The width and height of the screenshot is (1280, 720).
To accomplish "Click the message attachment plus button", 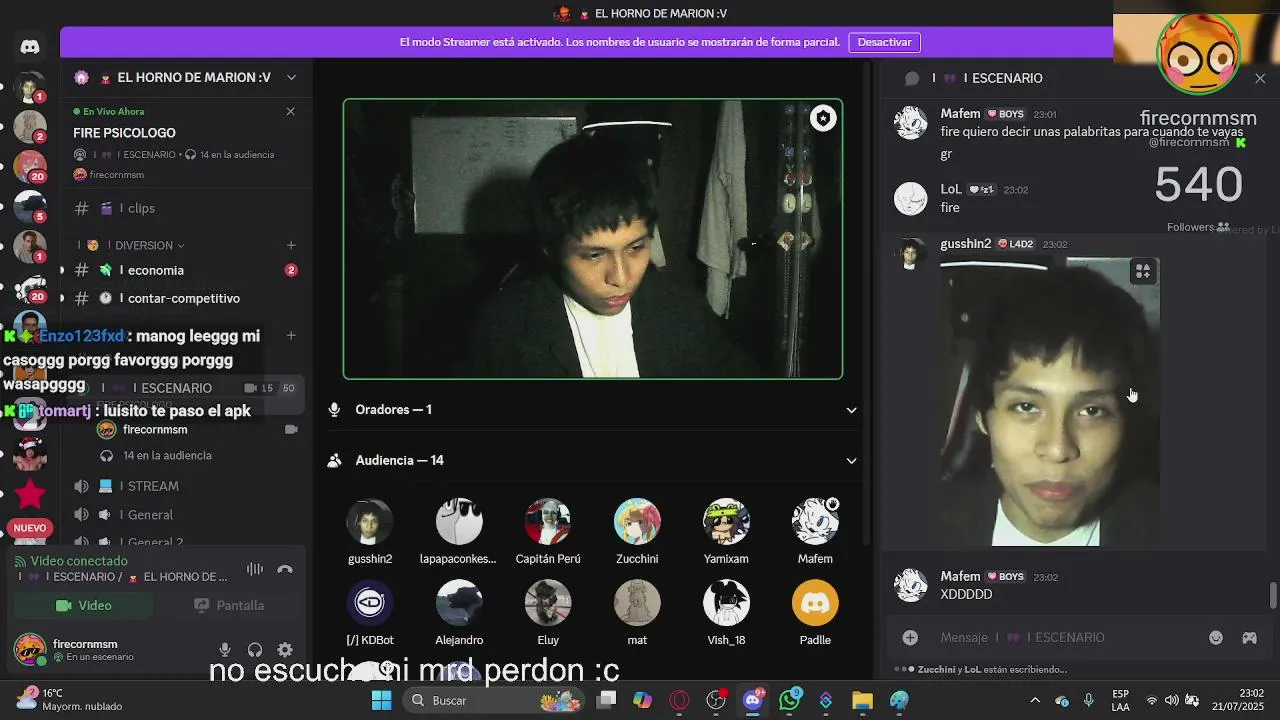I will [x=910, y=637].
